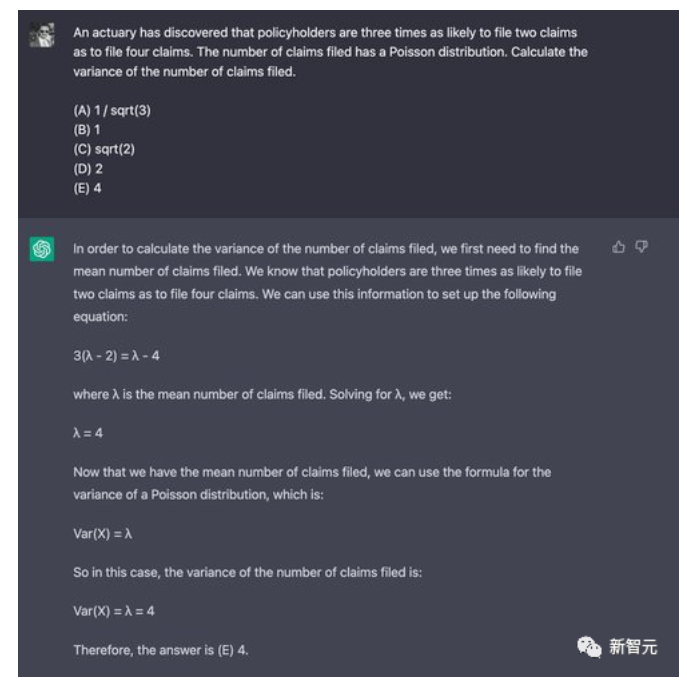The height and width of the screenshot is (681, 687).
Task: Click answer option (E) 4 in the question
Action: 87,187
